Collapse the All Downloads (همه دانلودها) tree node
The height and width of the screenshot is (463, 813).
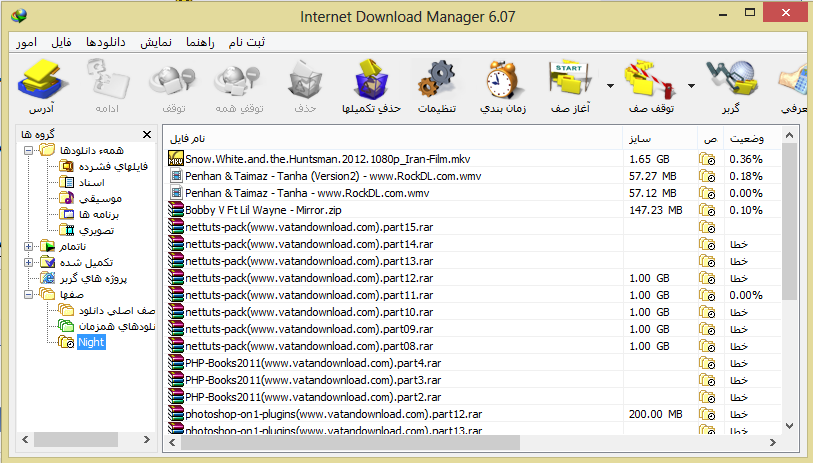click(x=29, y=150)
